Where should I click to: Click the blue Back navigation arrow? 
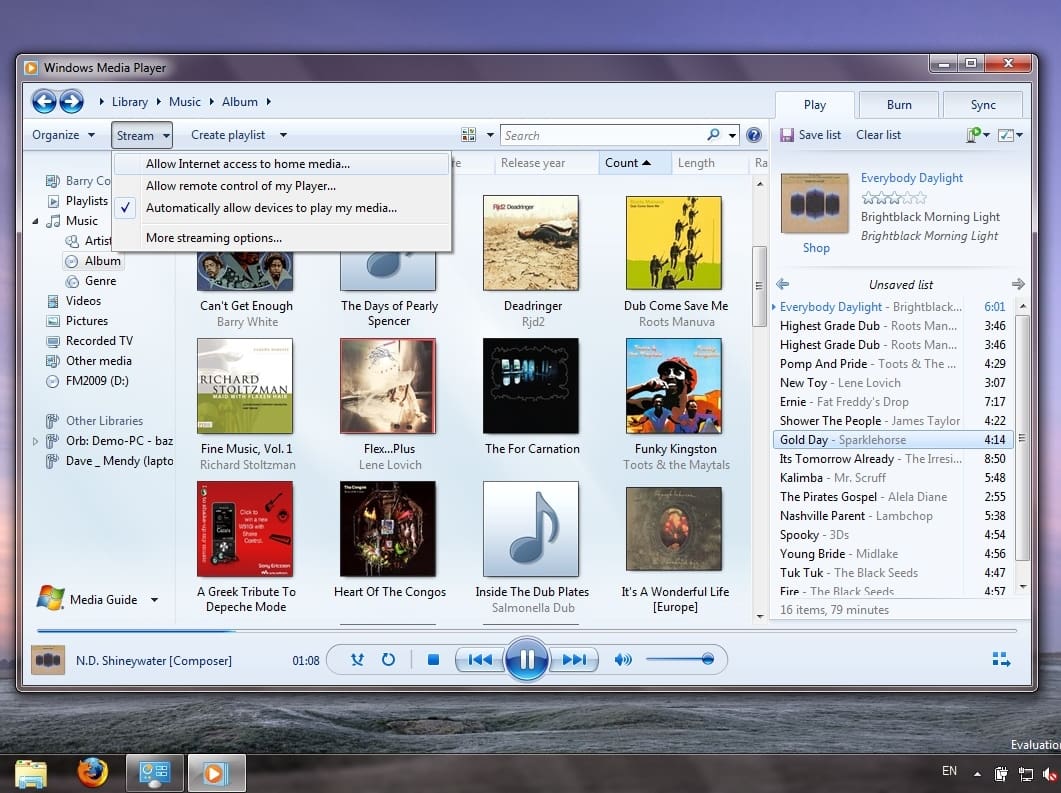[44, 101]
